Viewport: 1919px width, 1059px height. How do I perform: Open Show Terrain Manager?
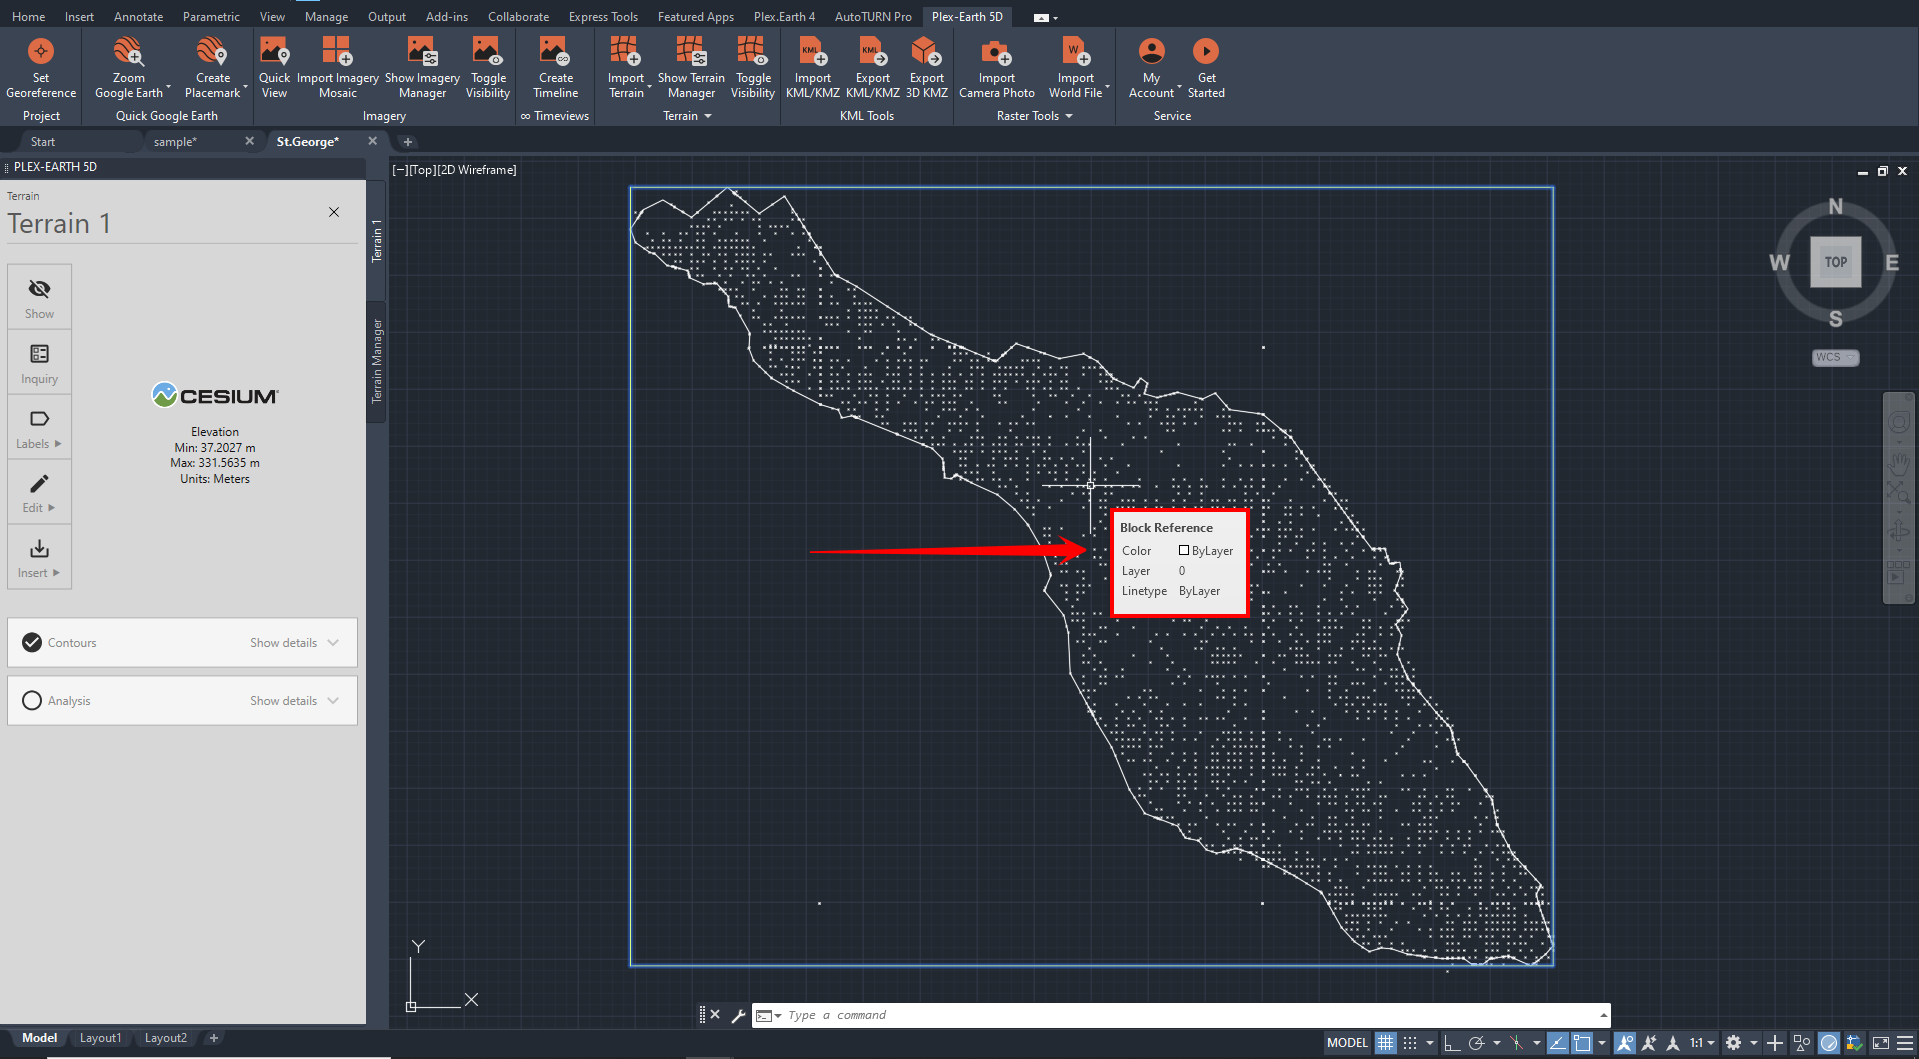click(691, 68)
